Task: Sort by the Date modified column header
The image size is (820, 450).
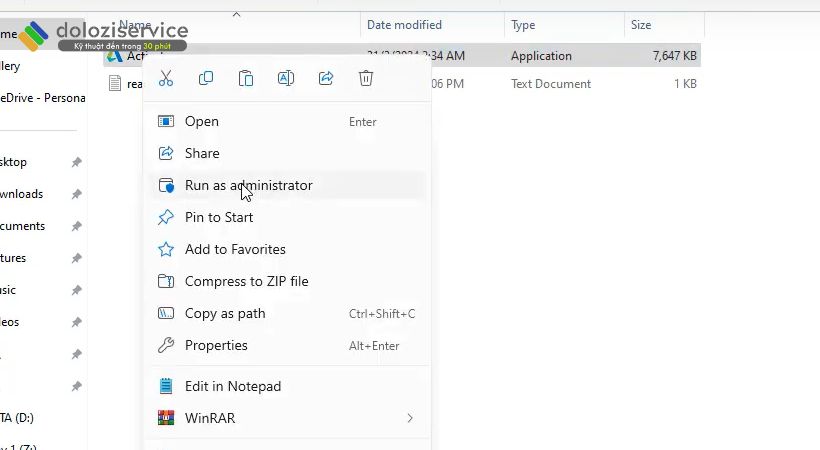Action: click(x=404, y=25)
